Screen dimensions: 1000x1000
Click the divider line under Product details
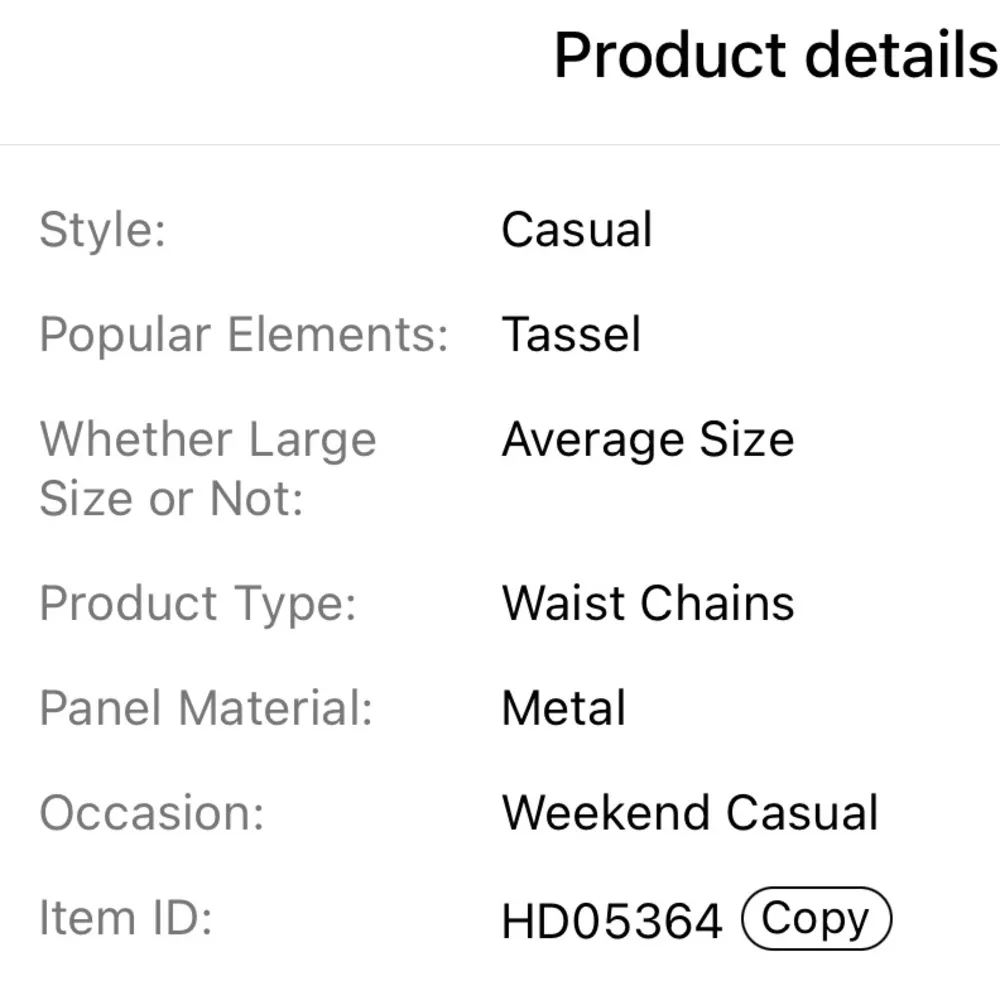tap(500, 145)
